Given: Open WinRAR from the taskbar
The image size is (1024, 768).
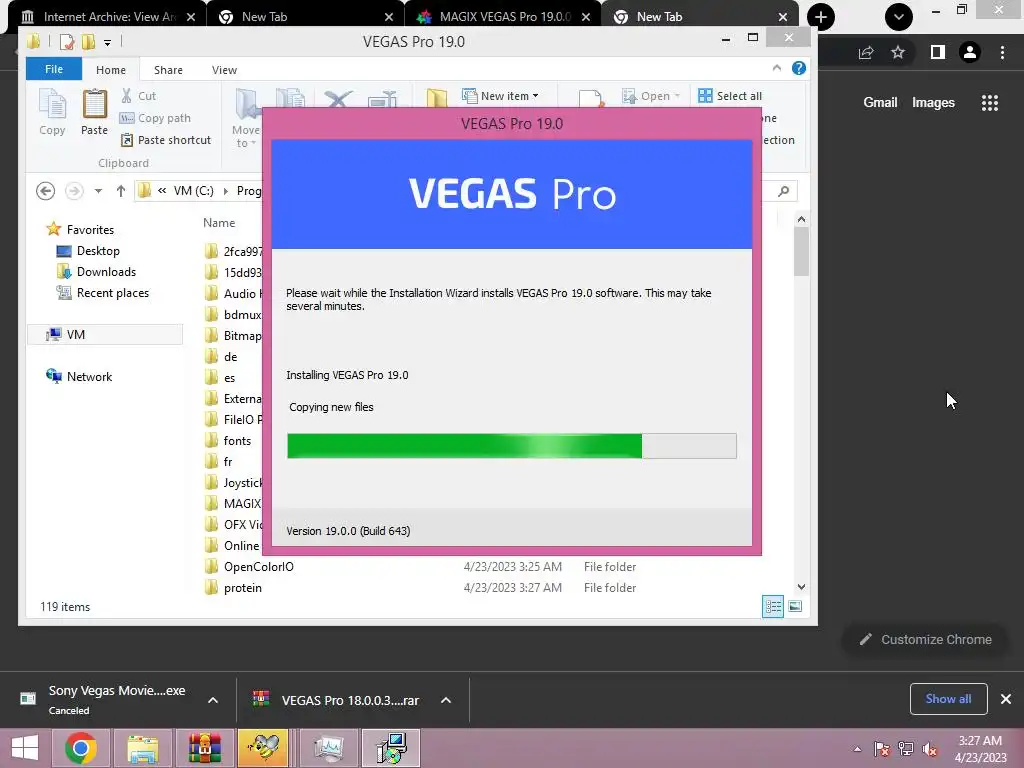Looking at the screenshot, I should coord(204,748).
